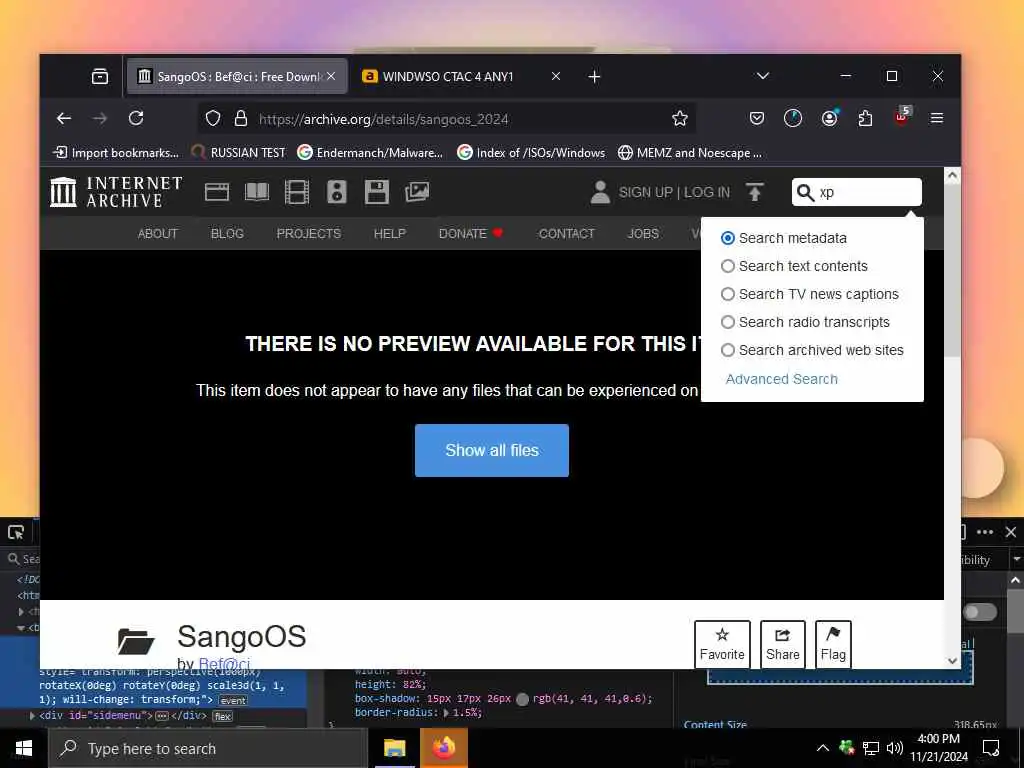Open the Pocket save icon
Viewport: 1024px width, 768px height.
tap(757, 118)
